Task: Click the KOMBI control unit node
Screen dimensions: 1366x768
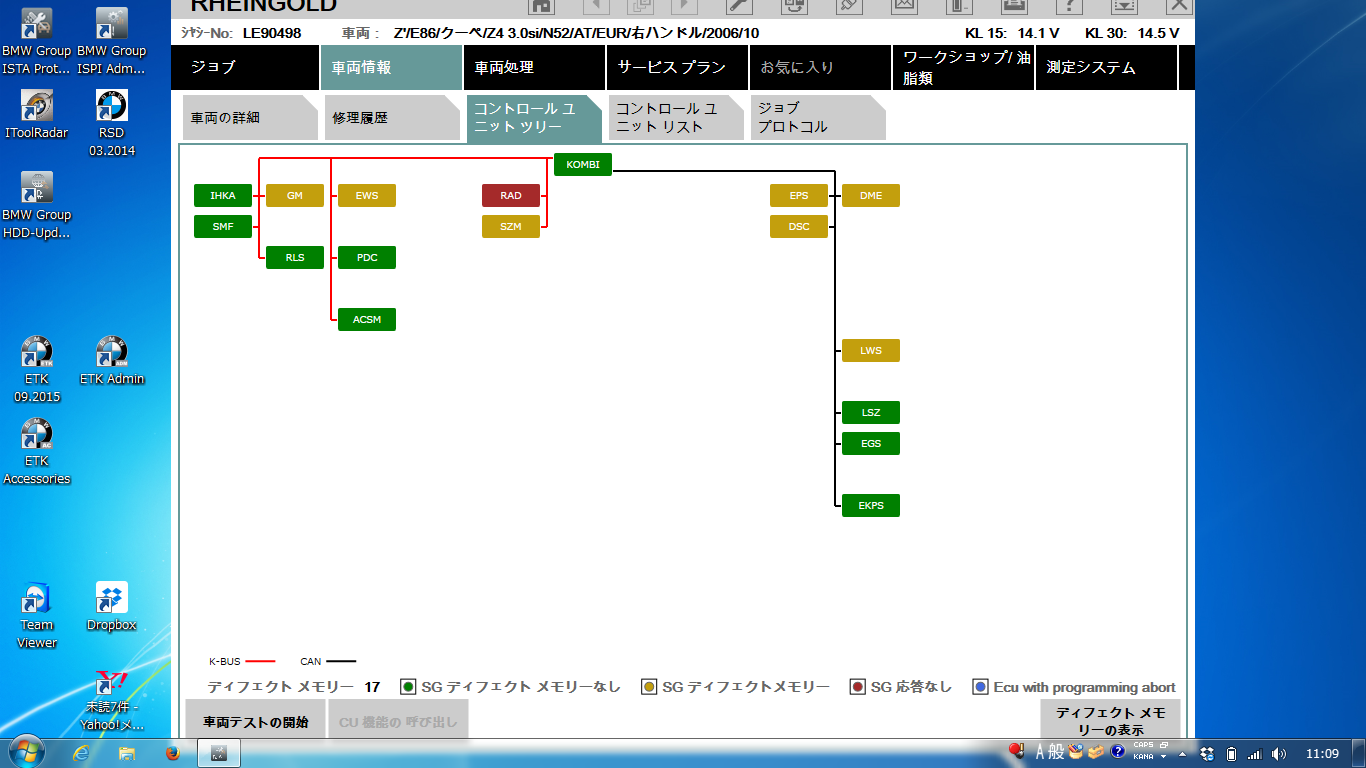Action: pyautogui.click(x=583, y=165)
